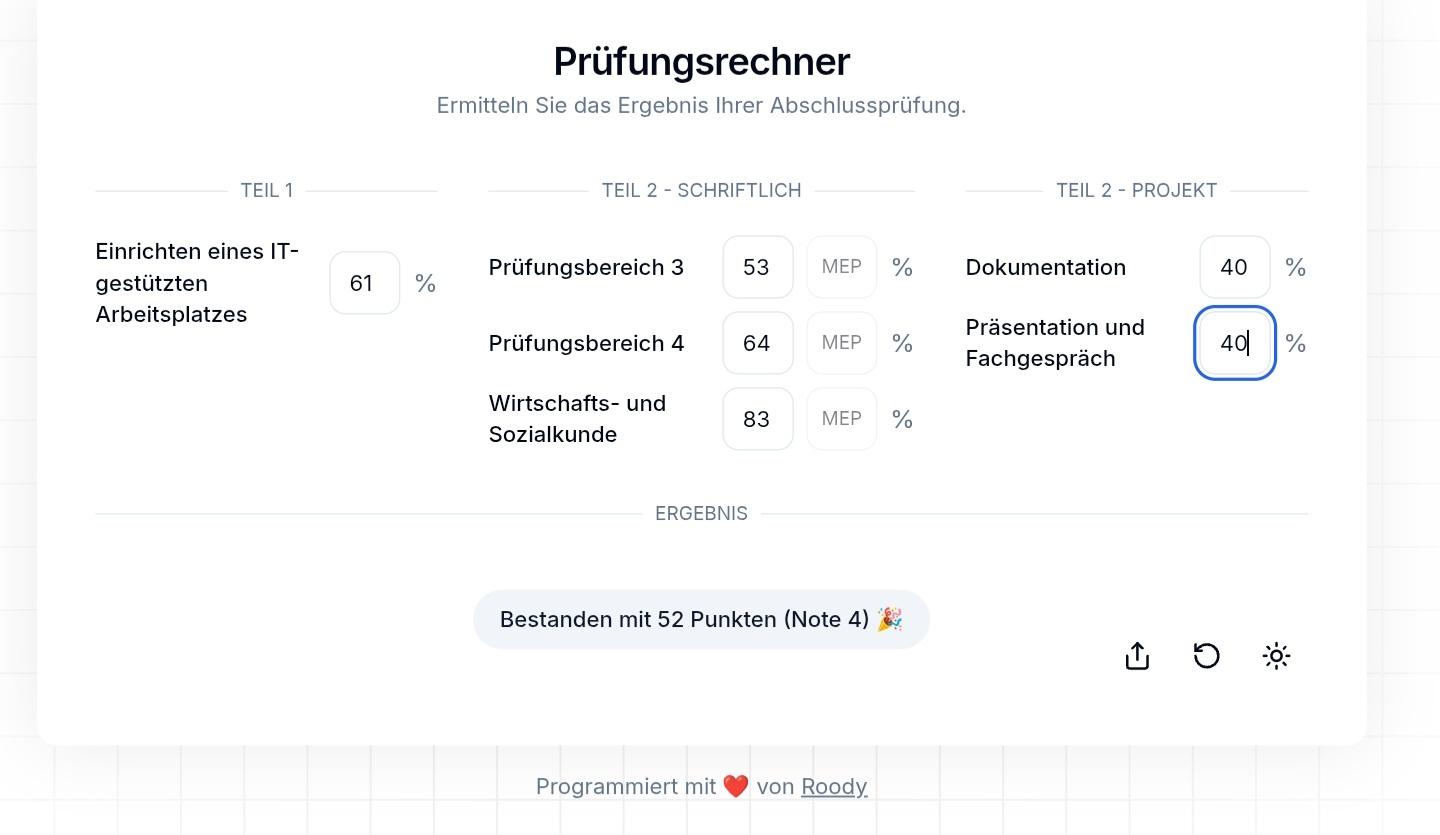Screen dimensions: 1440x835
Task: Click the MEP field for Prüfungsbereich 4
Action: tap(841, 343)
